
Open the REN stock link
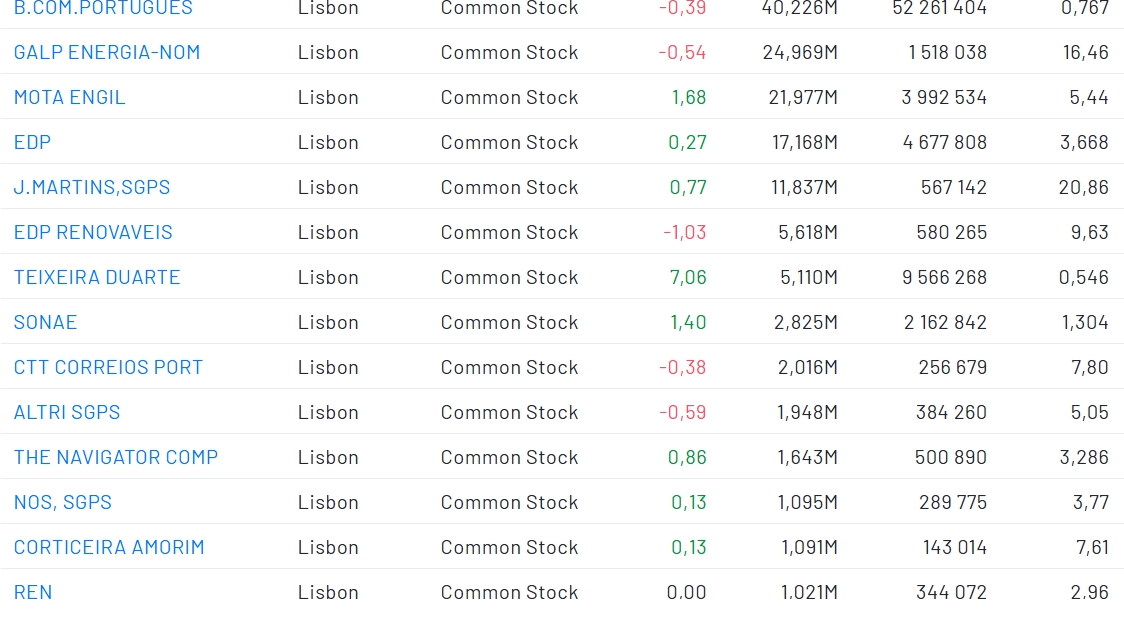pyautogui.click(x=33, y=592)
